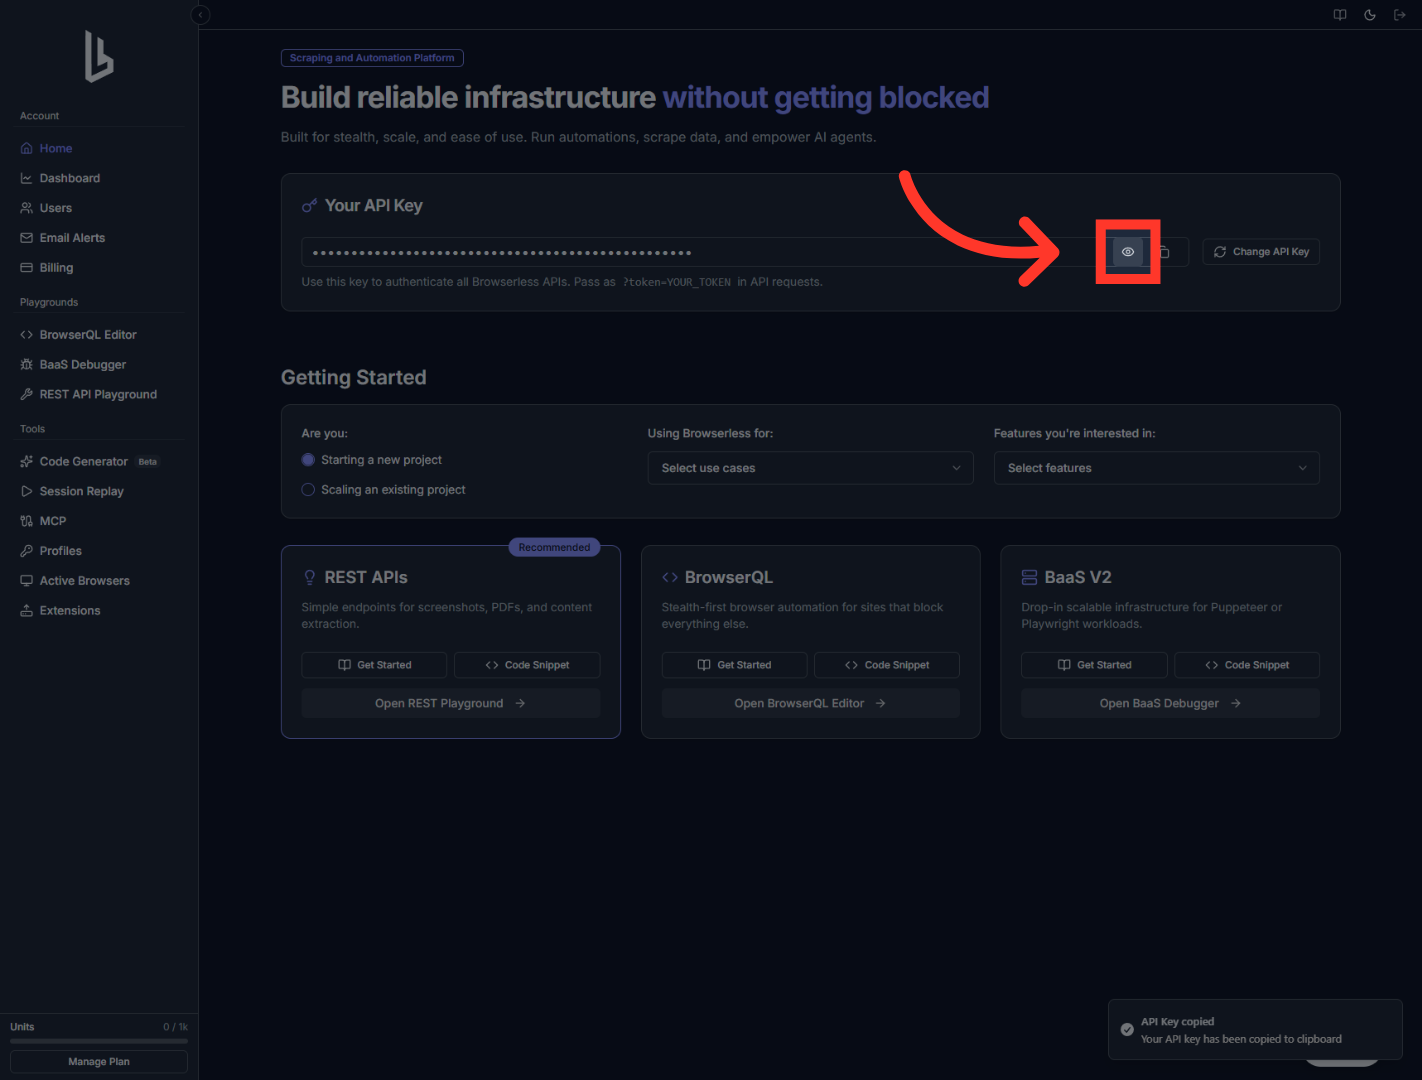Open Code Snippet on the BrowserQL card
Image resolution: width=1422 pixels, height=1080 pixels.
point(887,665)
